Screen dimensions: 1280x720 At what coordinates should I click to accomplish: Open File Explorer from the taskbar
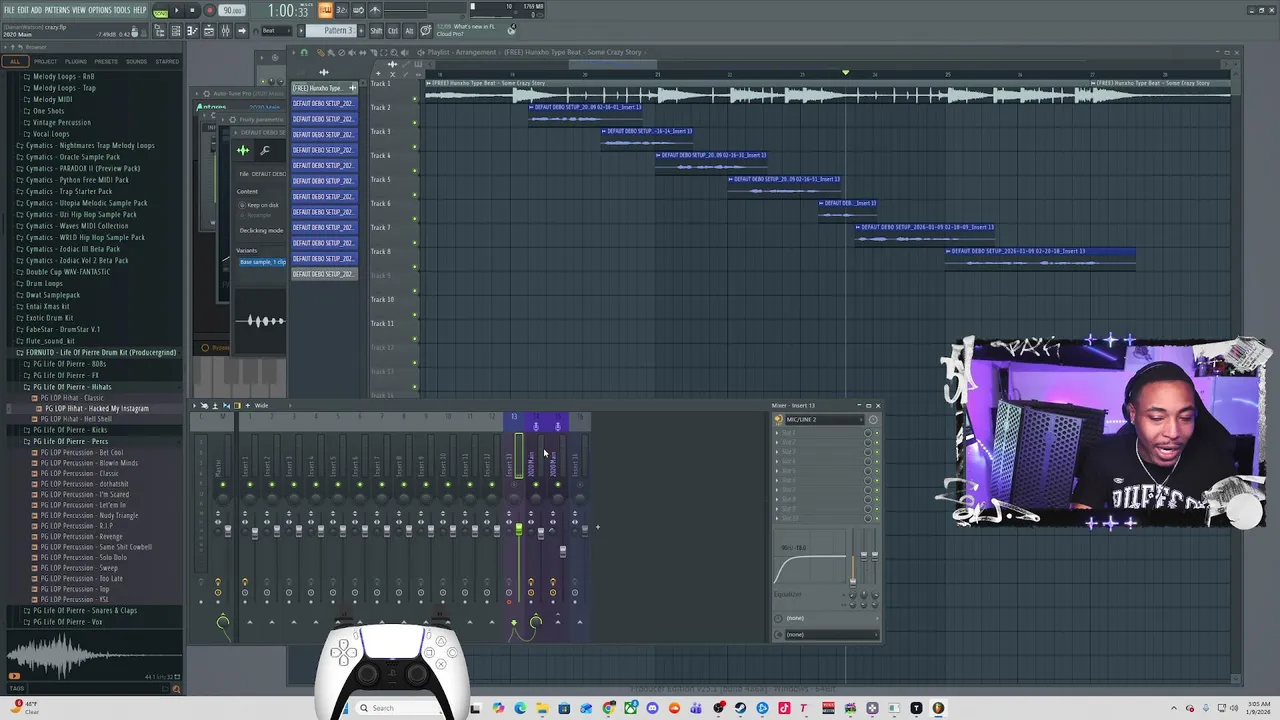[x=542, y=708]
